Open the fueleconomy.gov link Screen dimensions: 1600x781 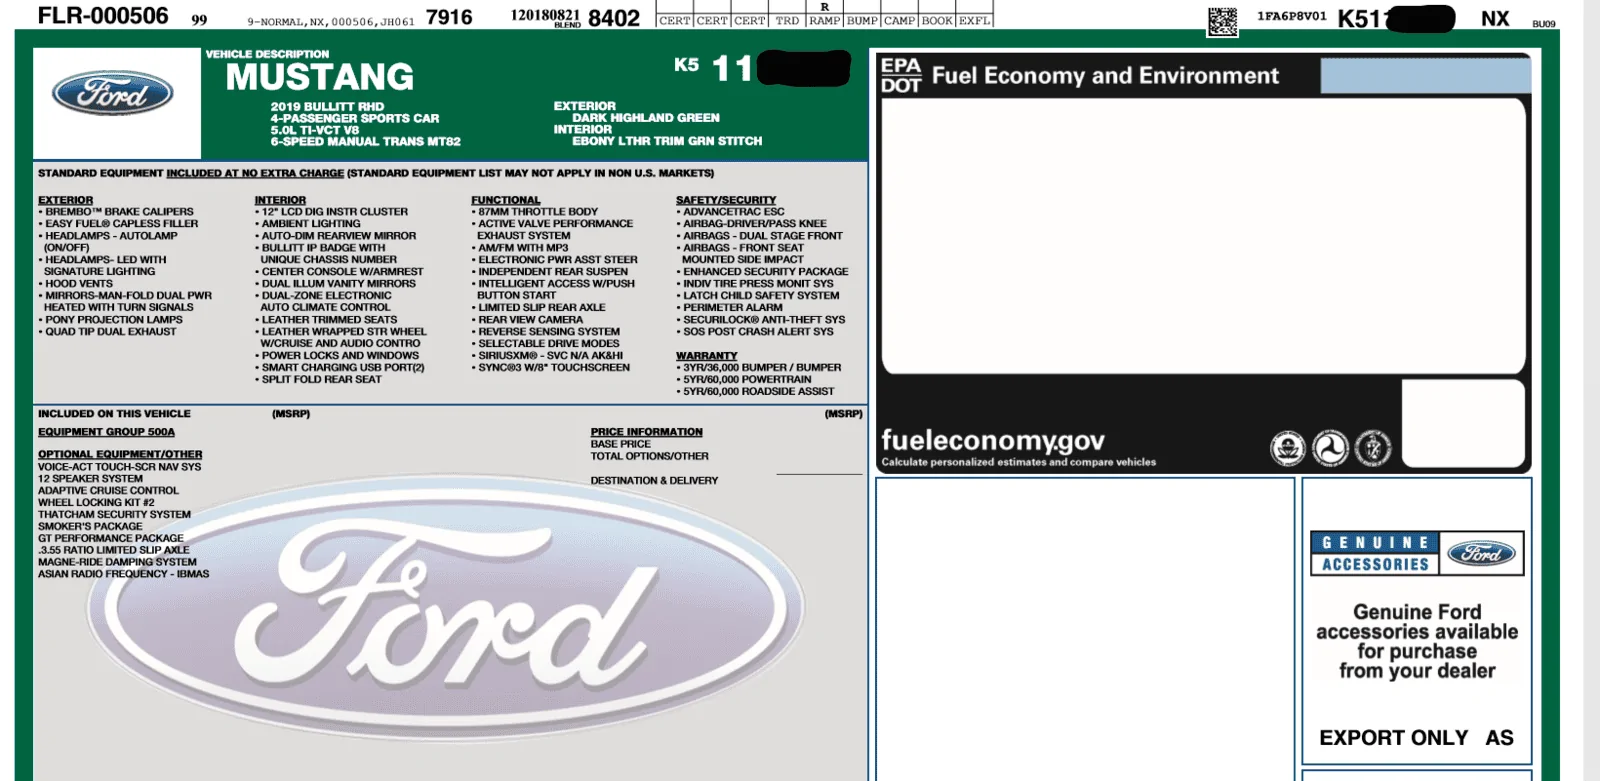click(992, 440)
